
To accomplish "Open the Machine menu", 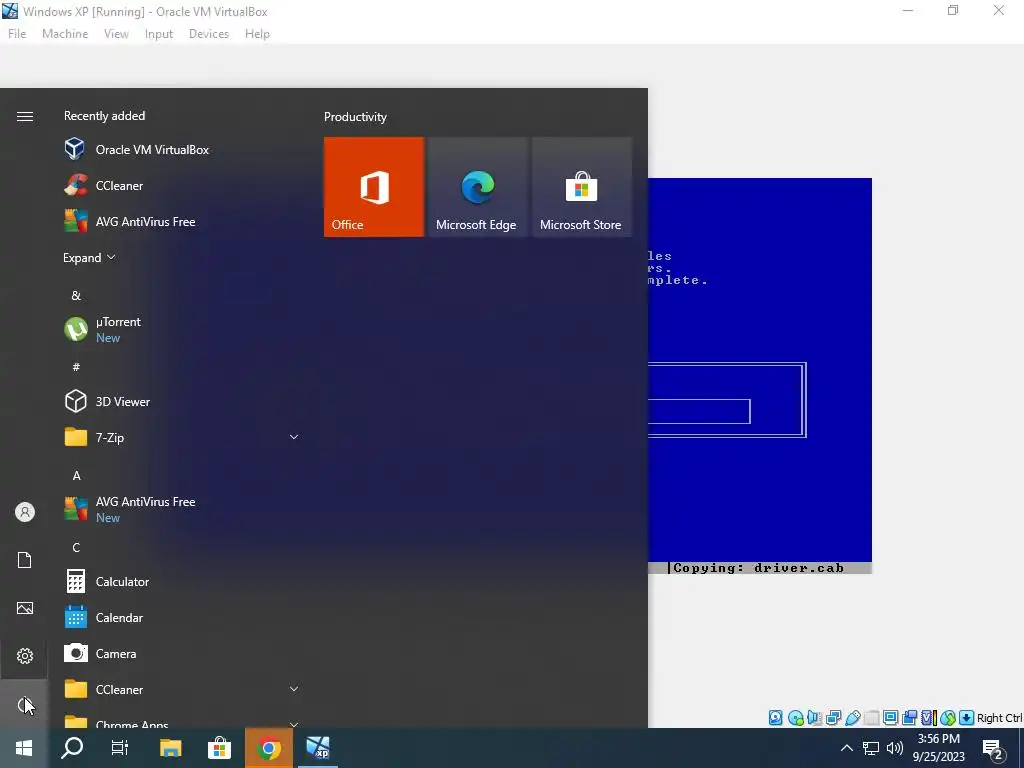I will (x=65, y=34).
